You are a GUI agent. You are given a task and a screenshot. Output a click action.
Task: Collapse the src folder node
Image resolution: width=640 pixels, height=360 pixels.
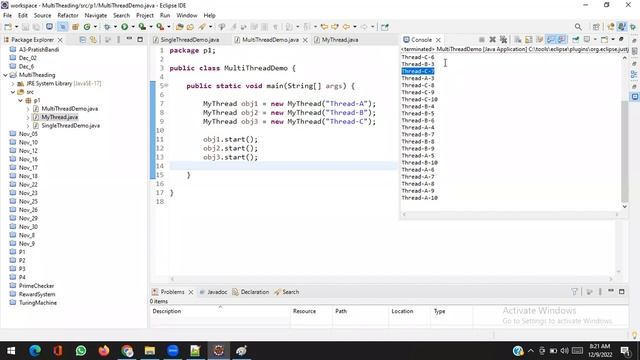pyautogui.click(x=13, y=92)
